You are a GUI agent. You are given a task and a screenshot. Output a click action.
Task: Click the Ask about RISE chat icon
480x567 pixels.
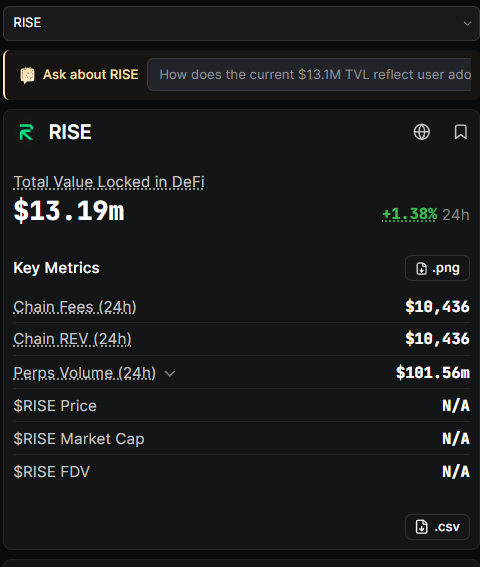[x=27, y=75]
